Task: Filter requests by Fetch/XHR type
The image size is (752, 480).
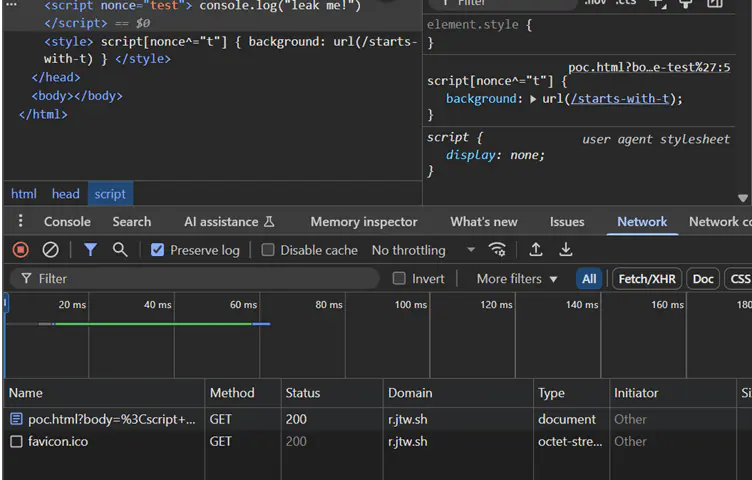Action: click(x=646, y=279)
